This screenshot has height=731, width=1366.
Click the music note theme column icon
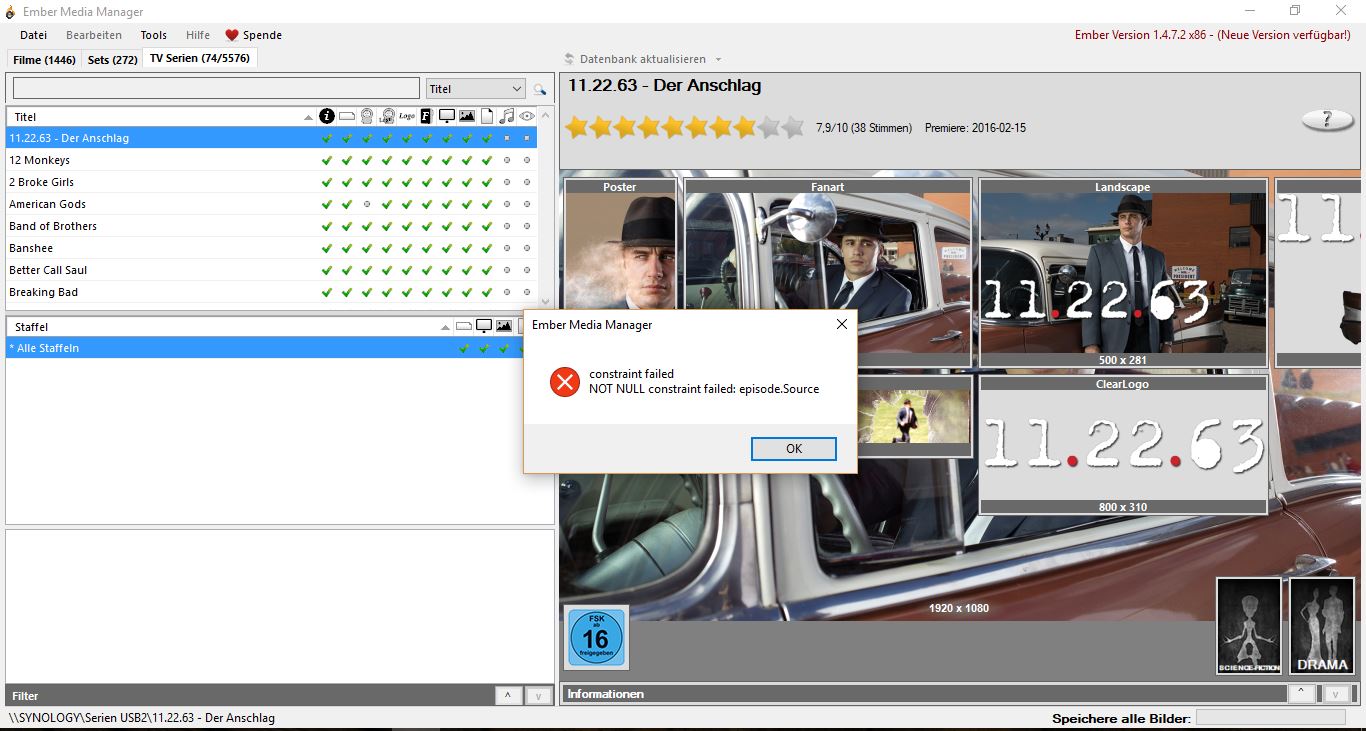tap(507, 117)
